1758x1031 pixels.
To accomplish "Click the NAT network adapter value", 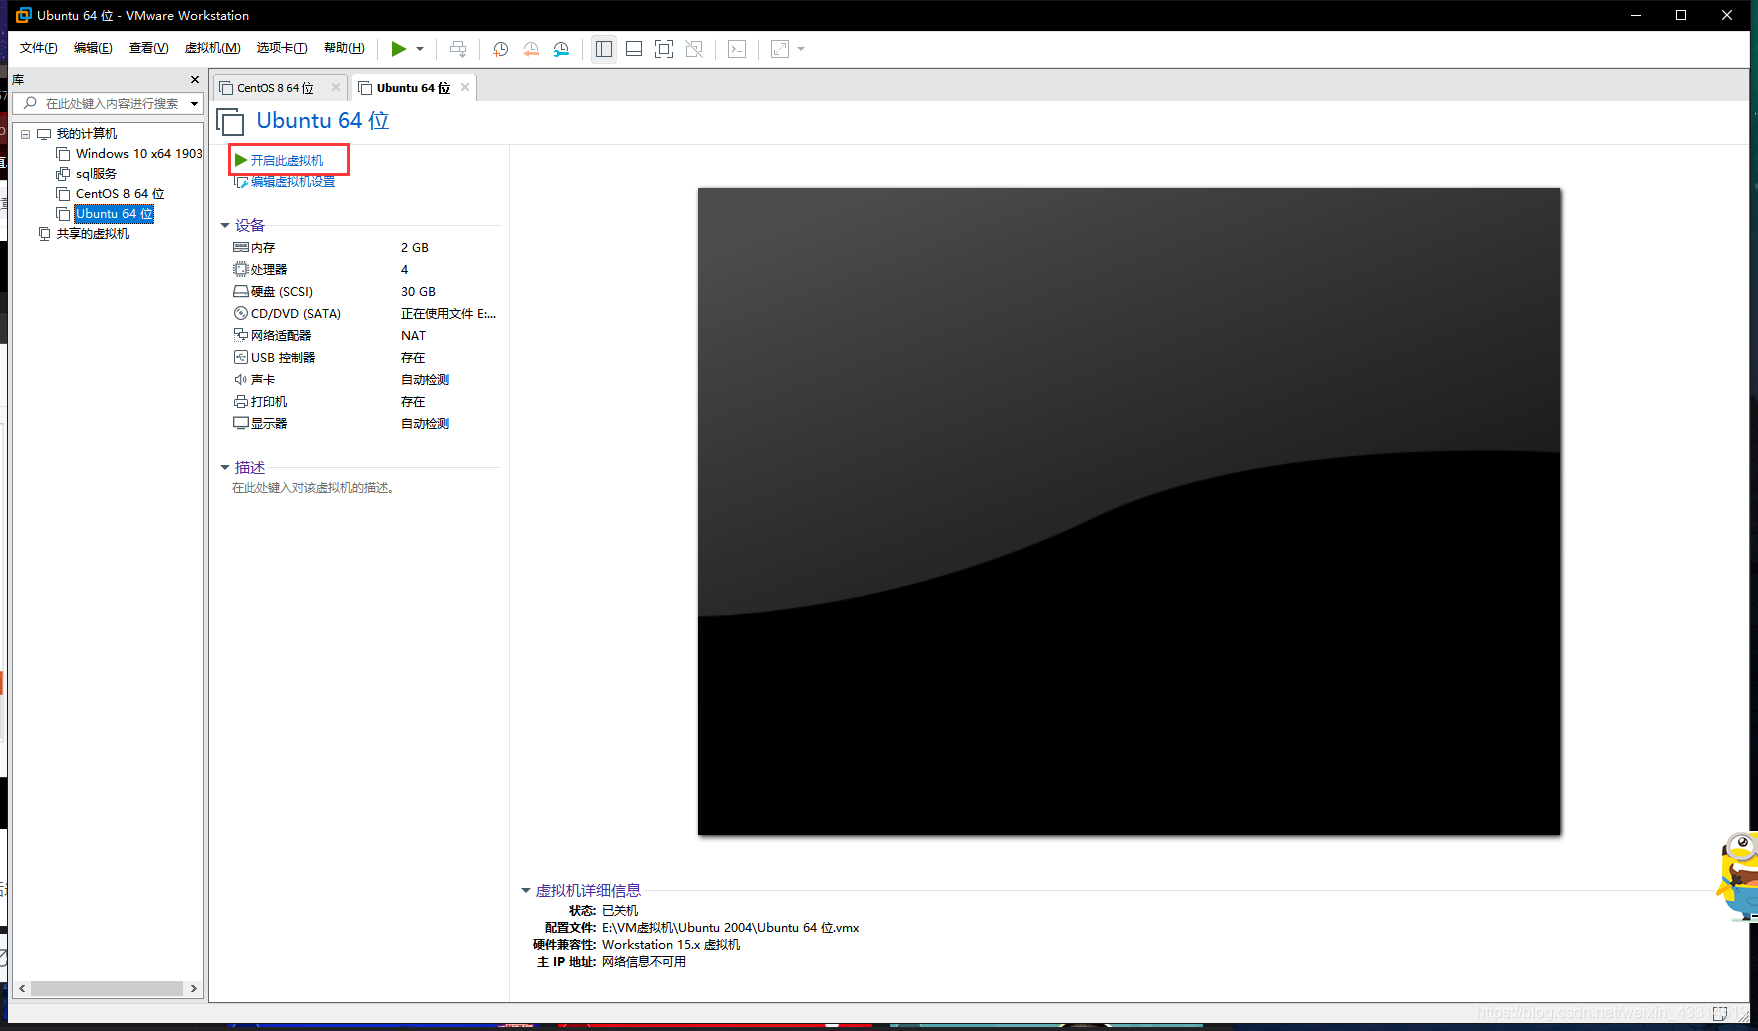I will (x=413, y=336).
